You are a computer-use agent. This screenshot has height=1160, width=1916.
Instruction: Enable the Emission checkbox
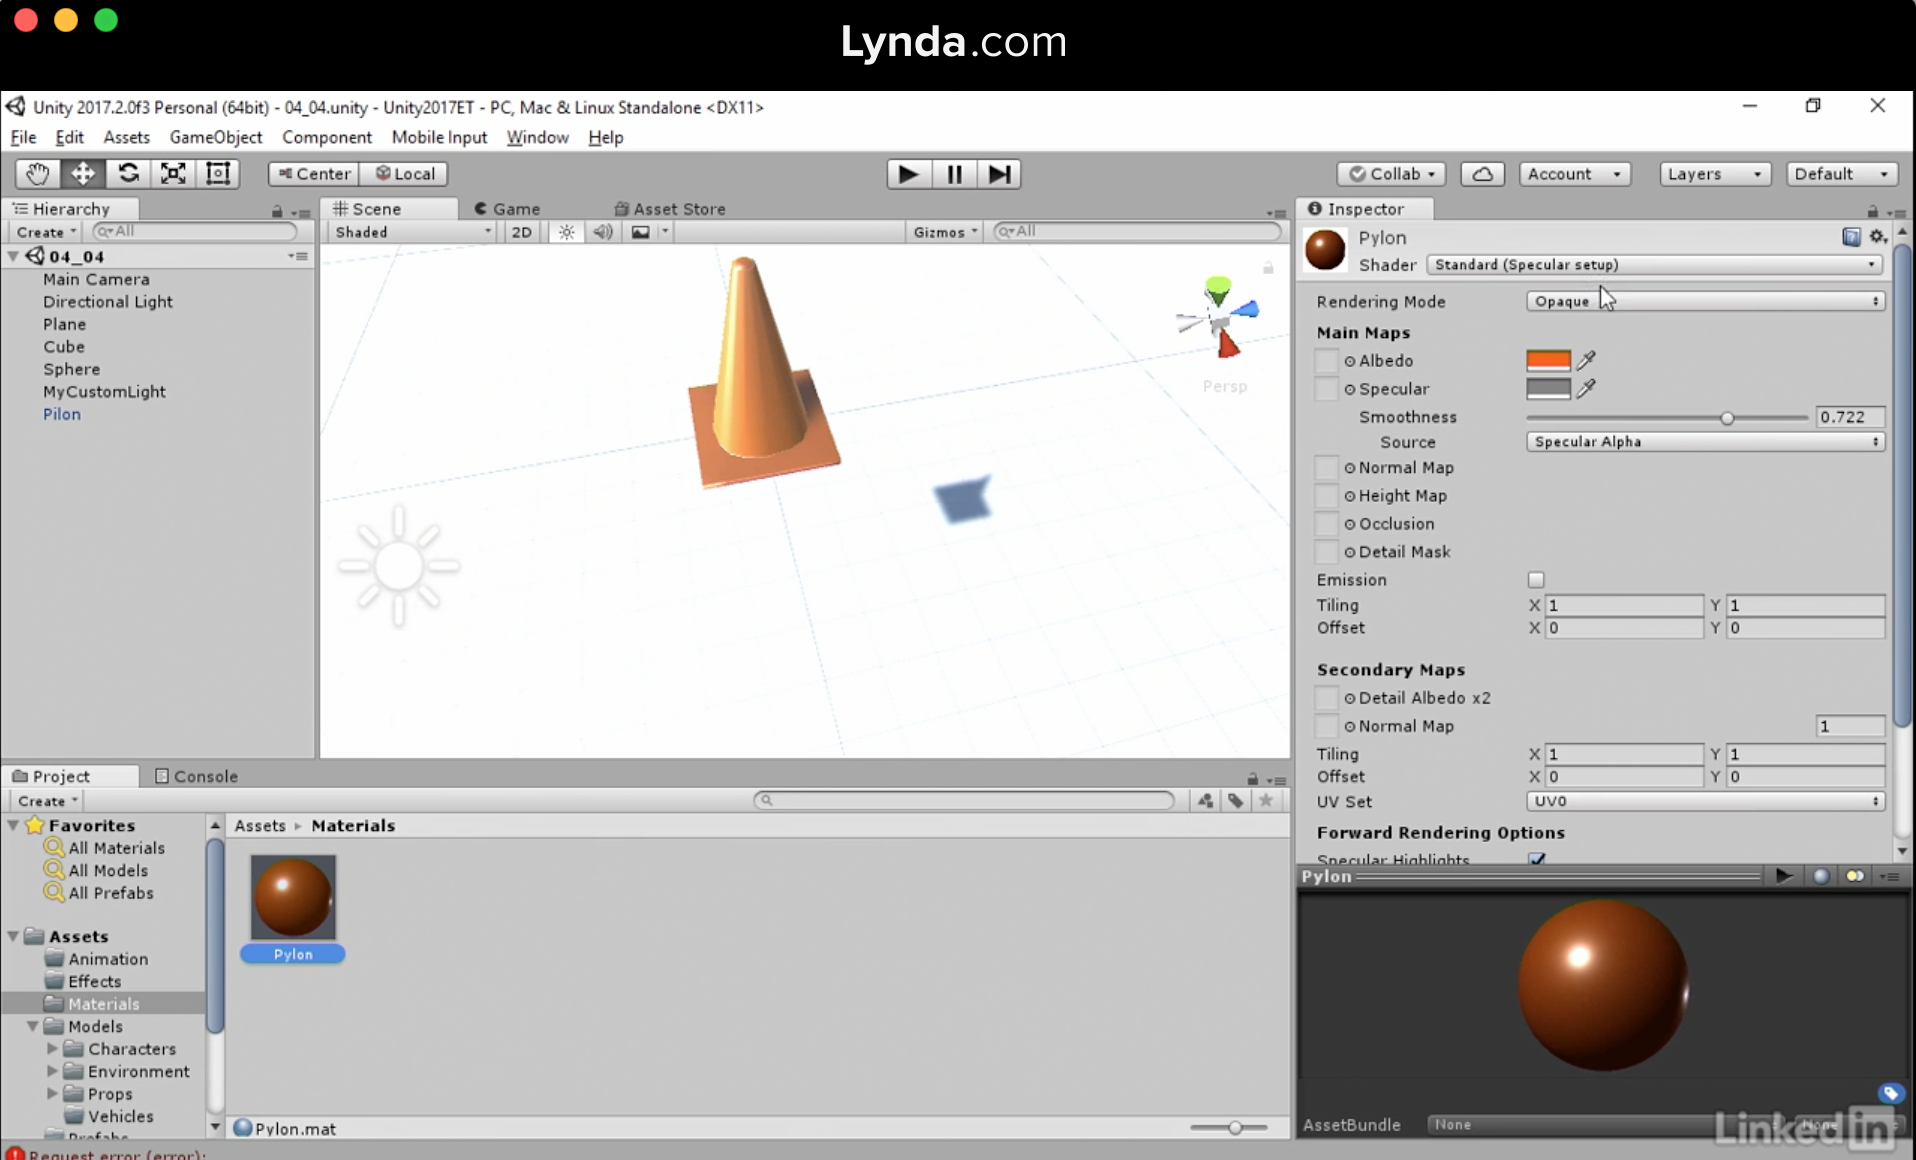tap(1536, 580)
